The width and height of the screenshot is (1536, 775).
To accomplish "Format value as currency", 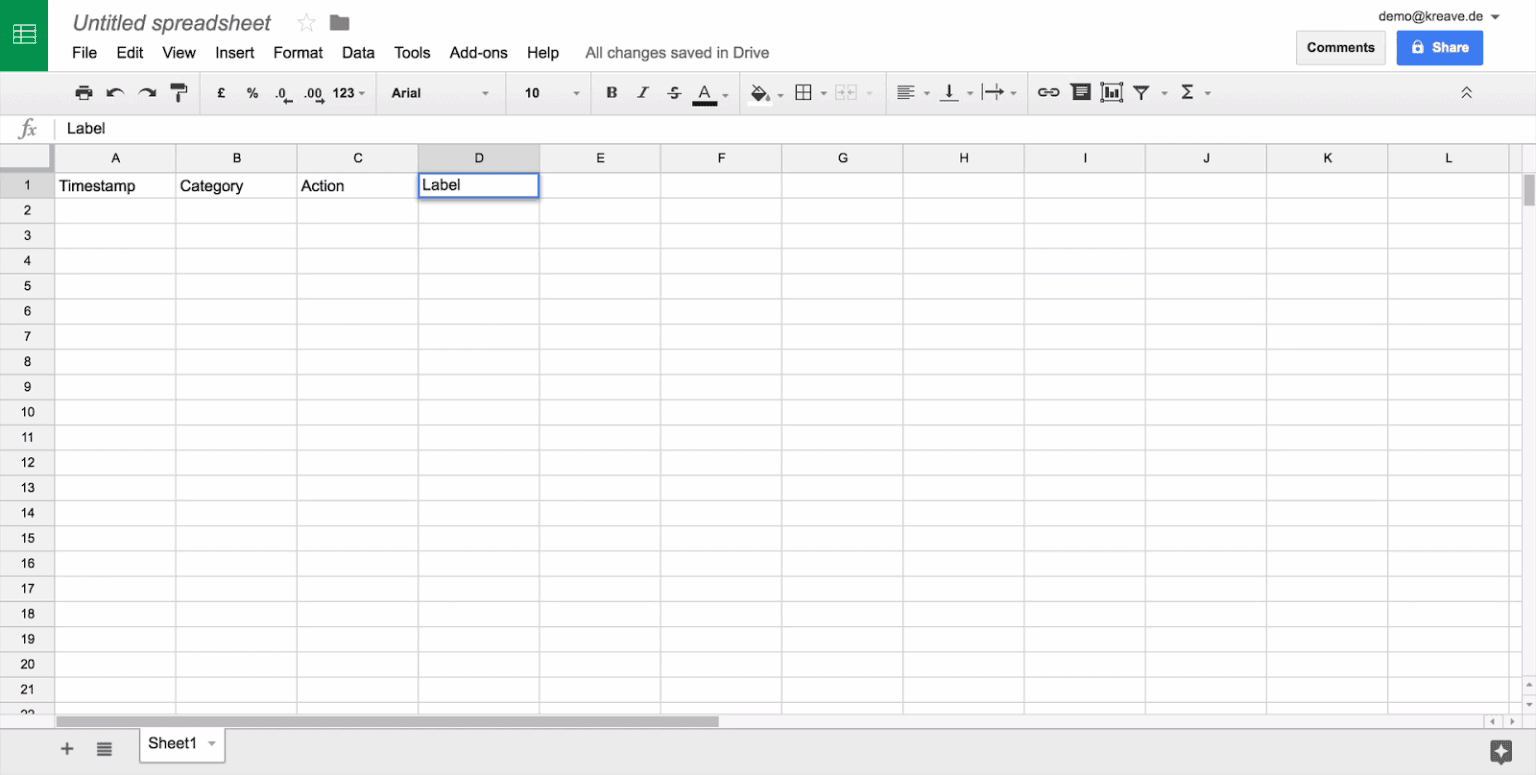I will pyautogui.click(x=220, y=92).
